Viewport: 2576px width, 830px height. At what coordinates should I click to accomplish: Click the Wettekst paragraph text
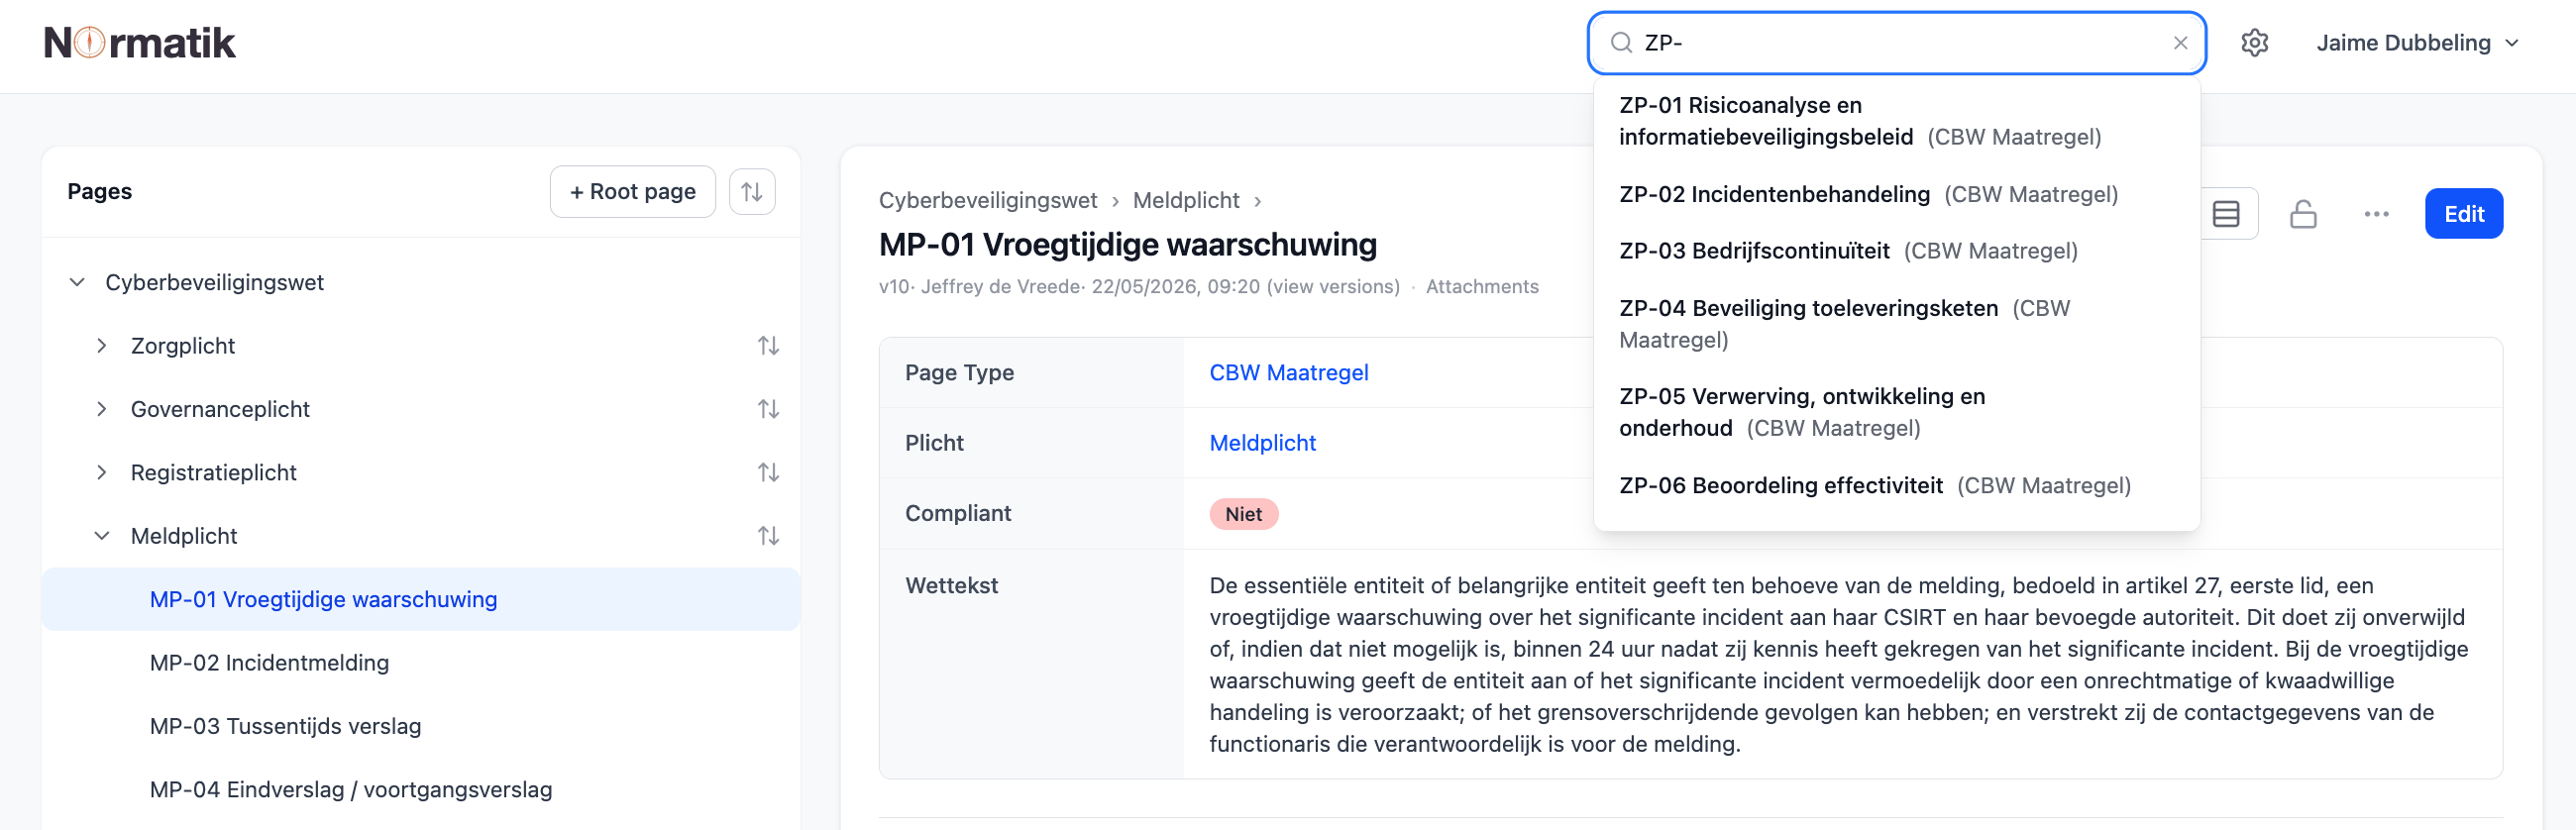[x=1838, y=665]
